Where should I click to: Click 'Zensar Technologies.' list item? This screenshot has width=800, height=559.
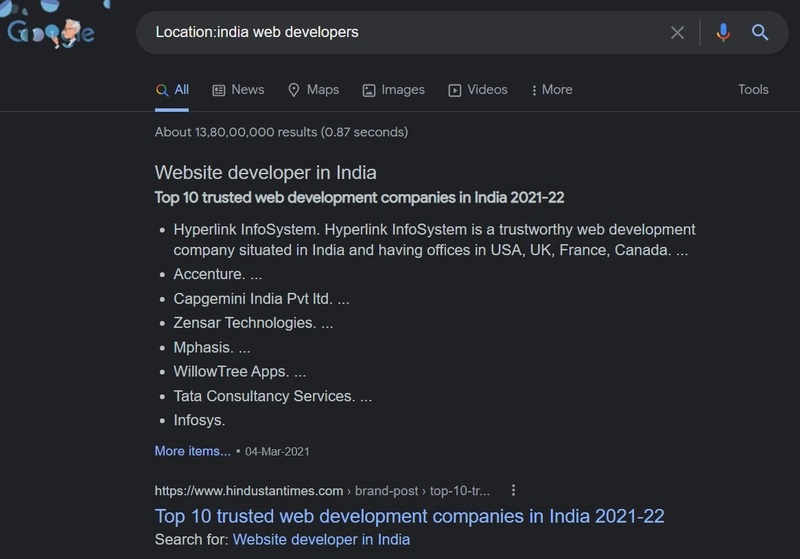pyautogui.click(x=253, y=323)
